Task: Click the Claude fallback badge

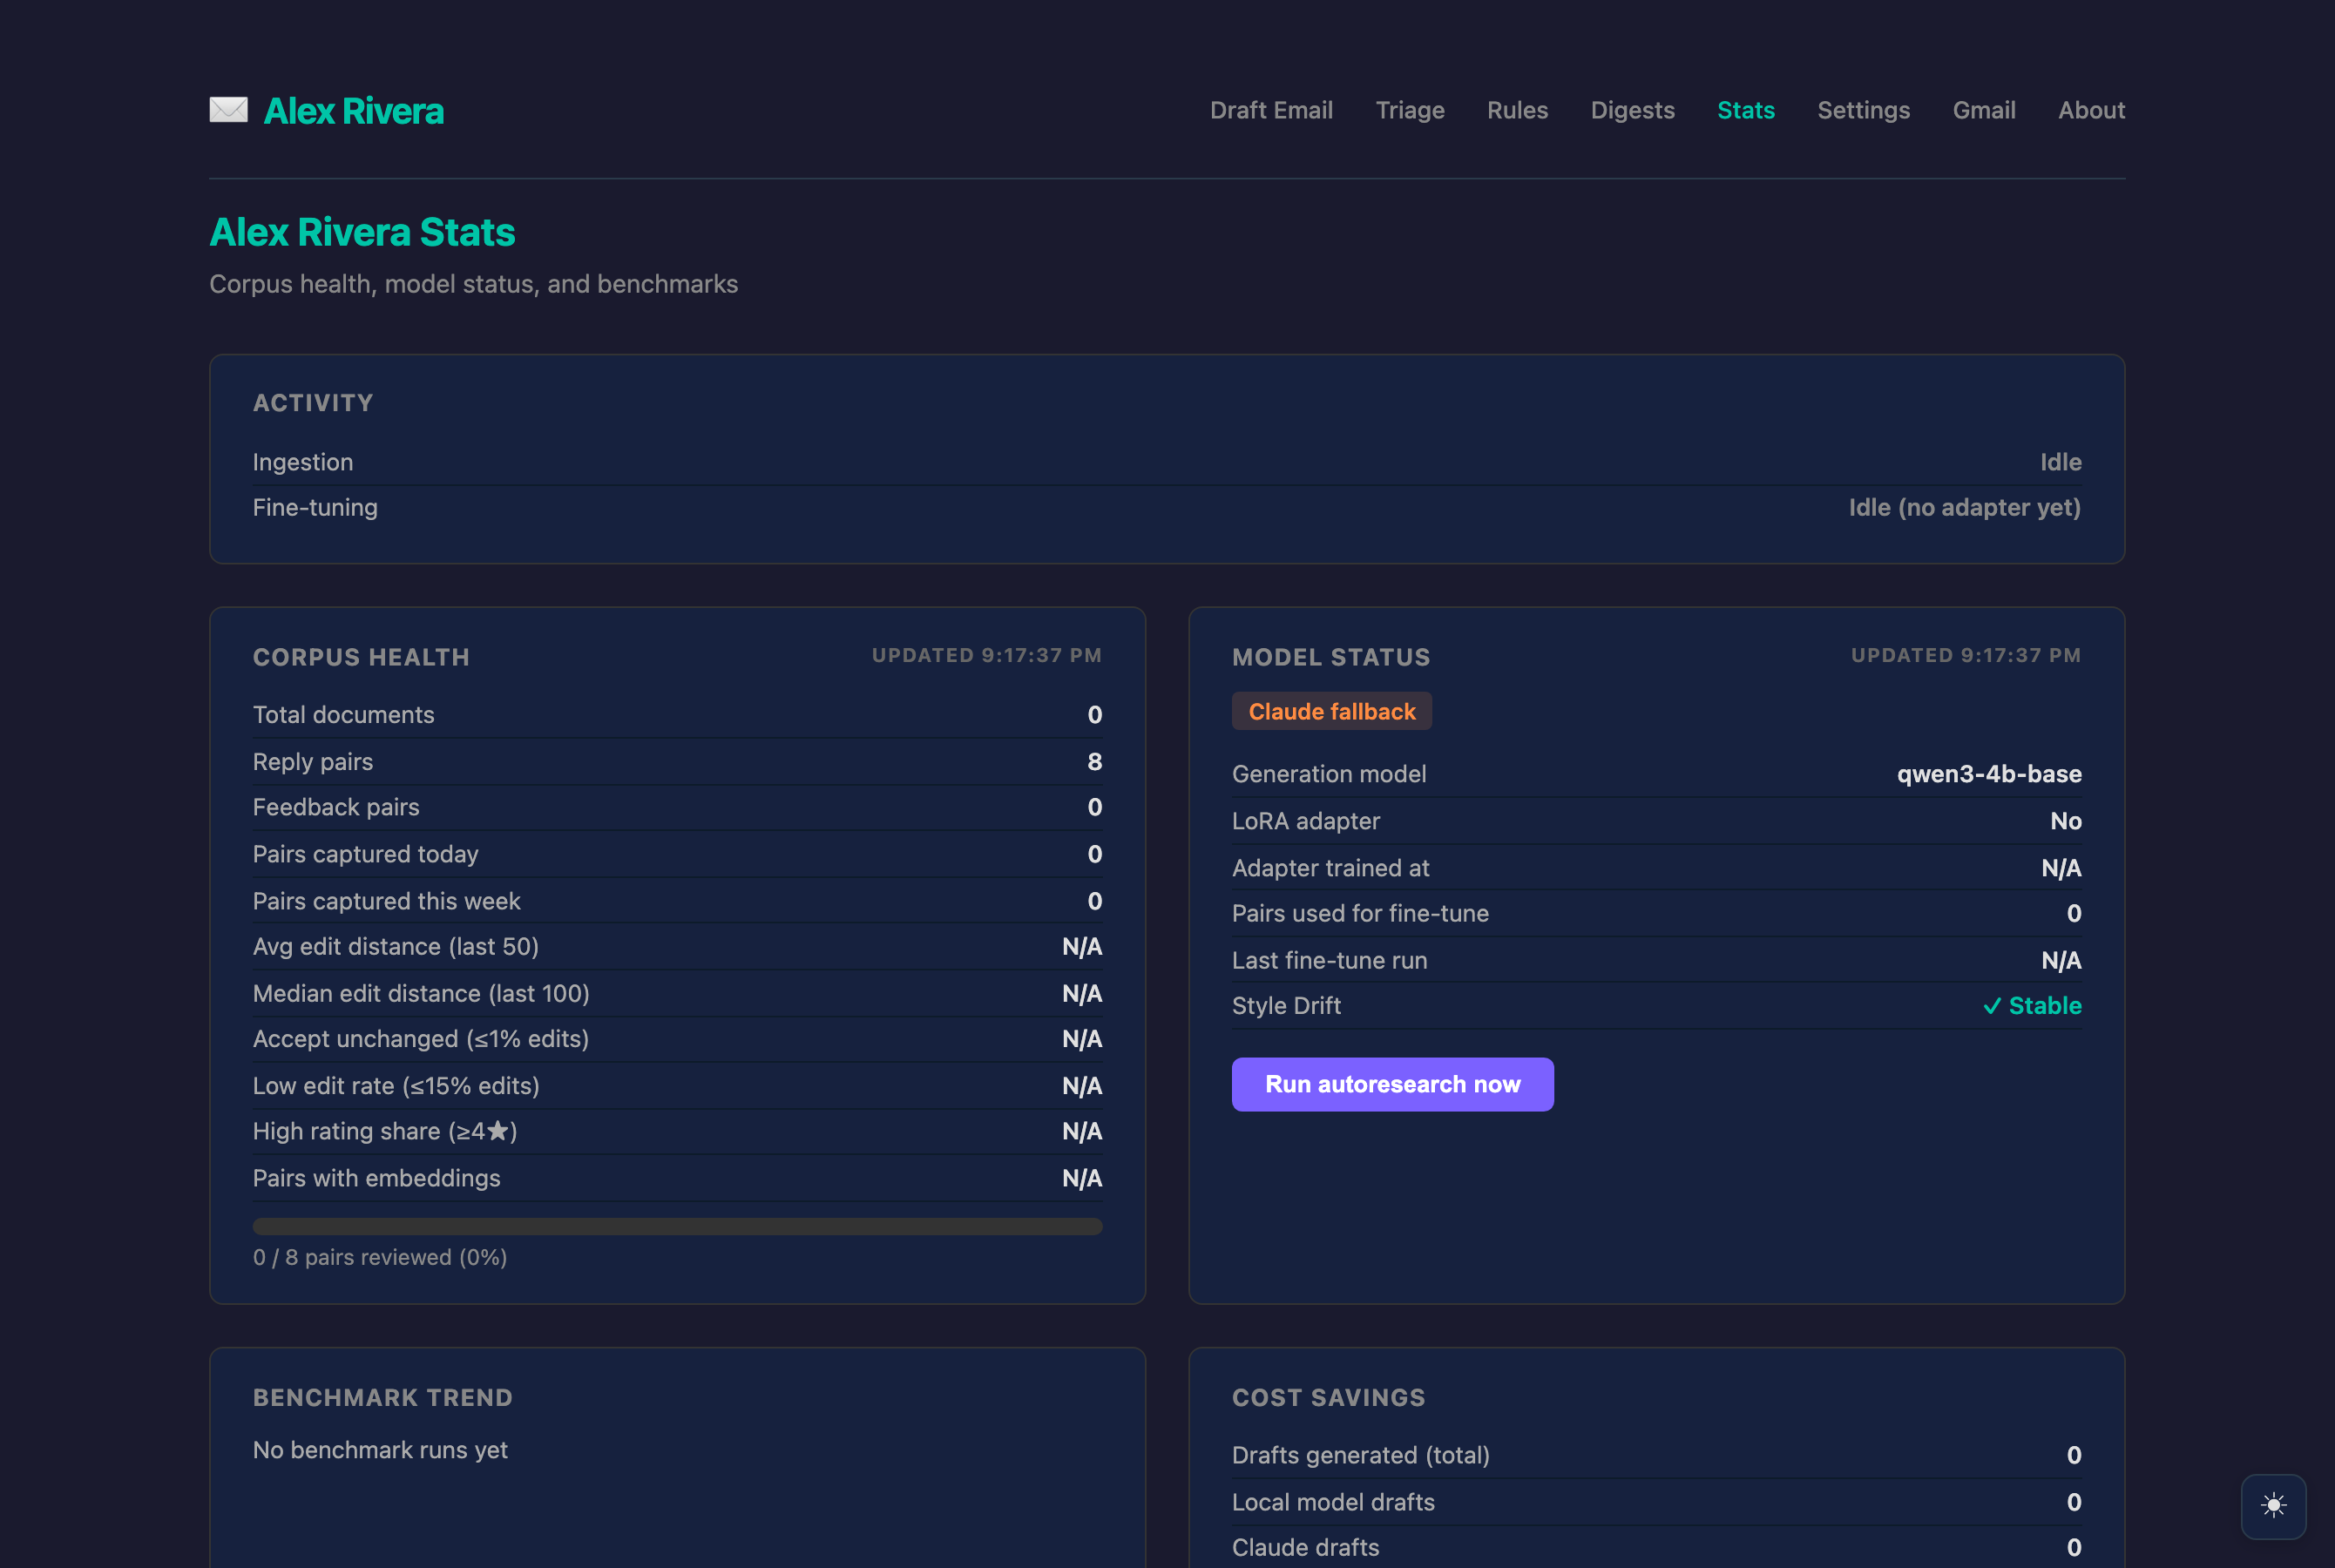Action: [1331, 711]
